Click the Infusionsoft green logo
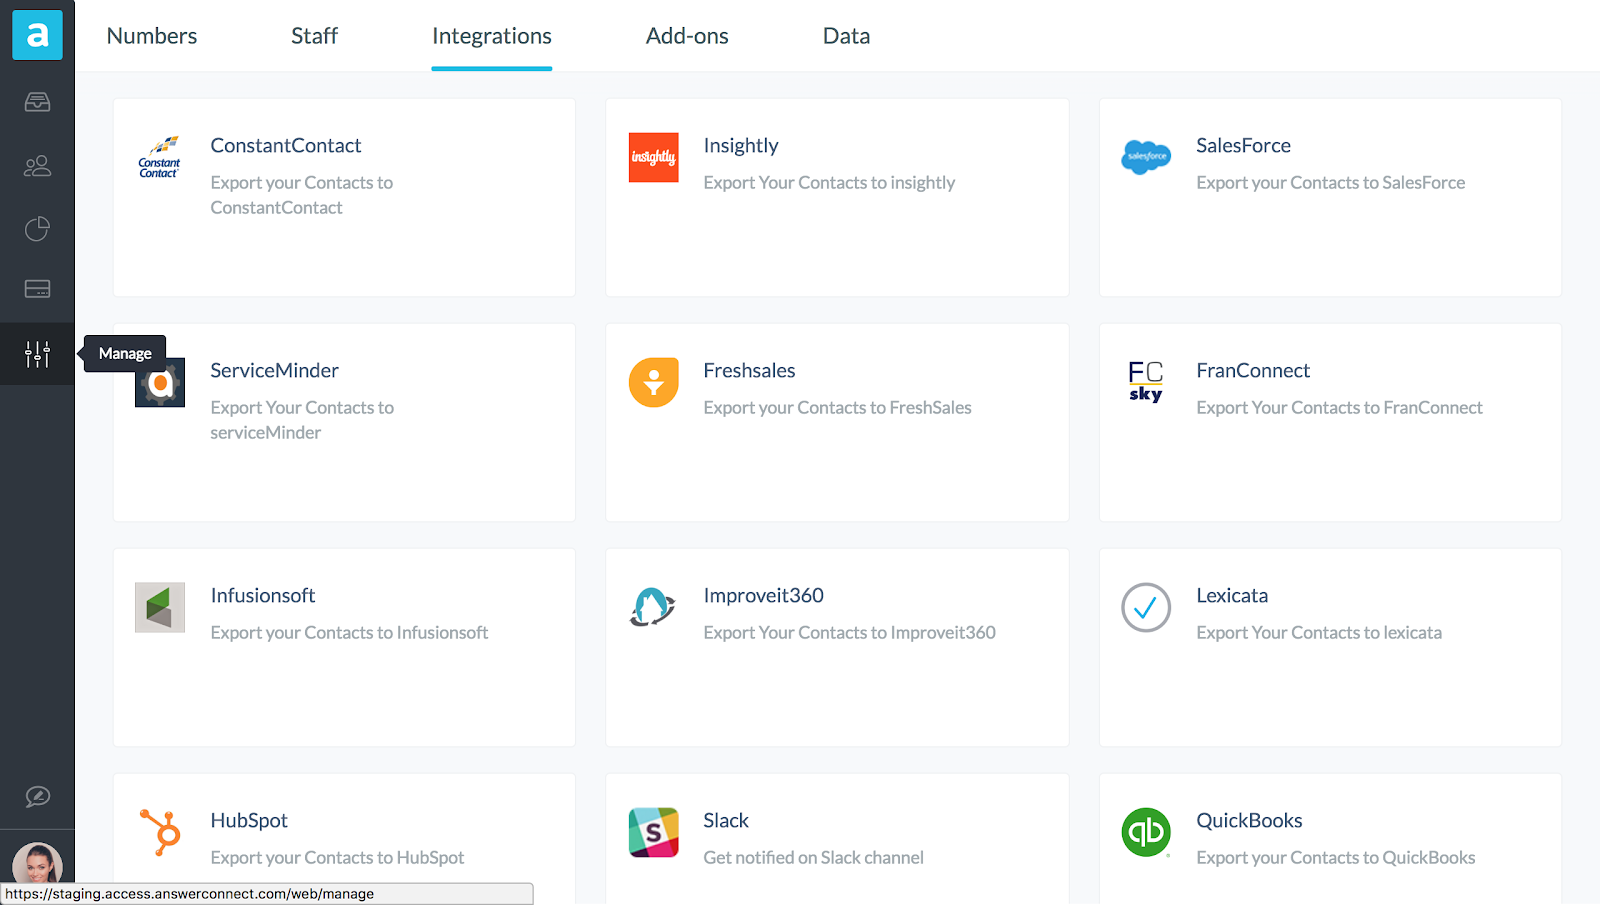The width and height of the screenshot is (1600, 905). point(160,608)
